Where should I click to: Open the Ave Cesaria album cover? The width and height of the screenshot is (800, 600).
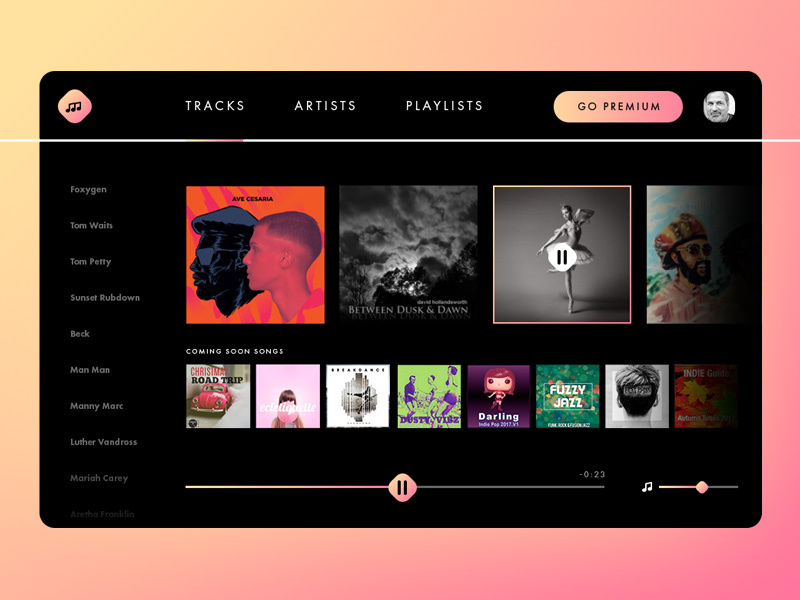point(255,254)
